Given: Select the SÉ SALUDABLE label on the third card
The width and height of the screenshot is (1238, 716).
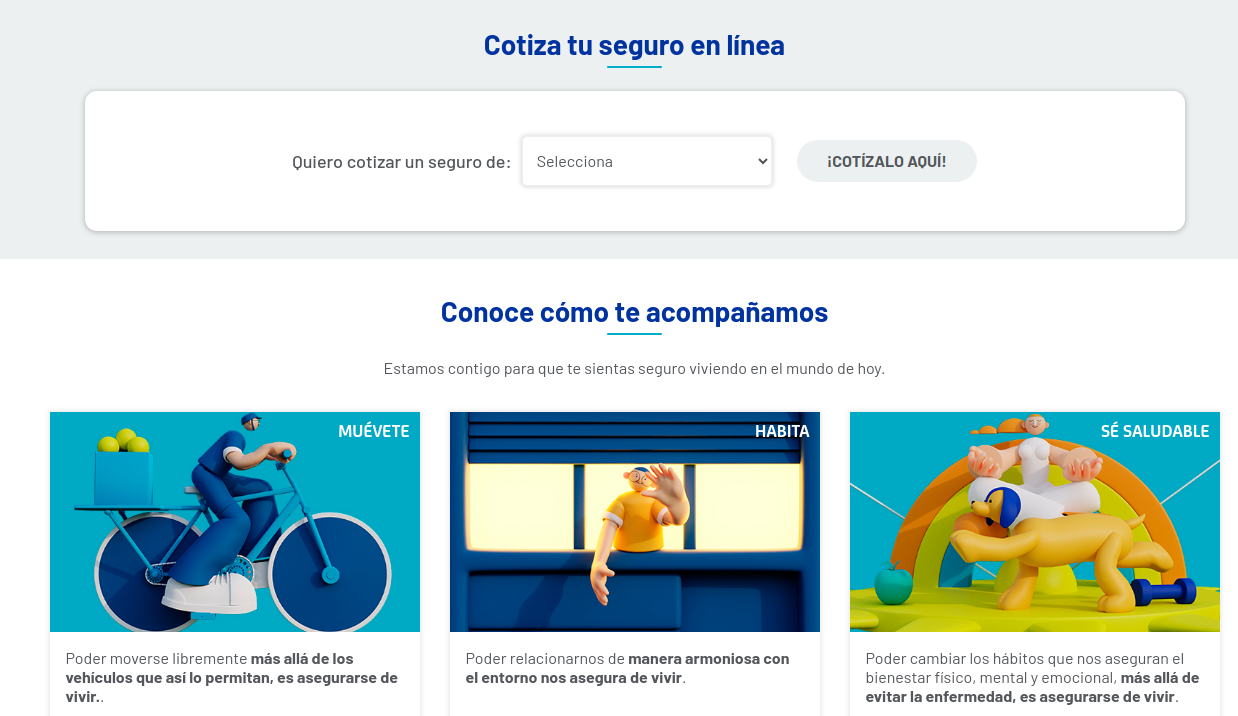Looking at the screenshot, I should [1155, 431].
